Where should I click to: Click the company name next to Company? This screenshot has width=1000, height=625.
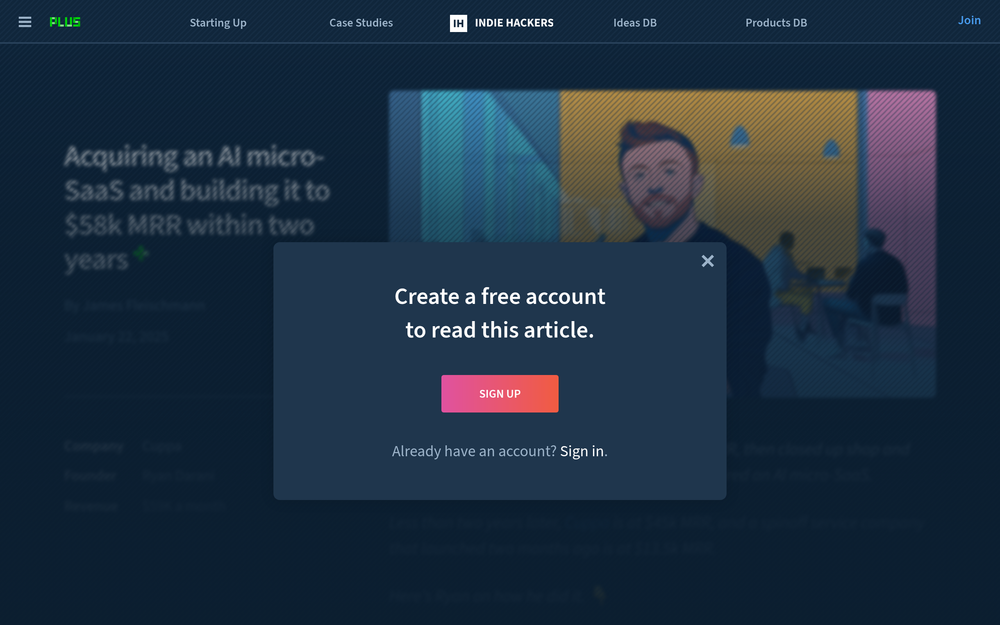(161, 446)
